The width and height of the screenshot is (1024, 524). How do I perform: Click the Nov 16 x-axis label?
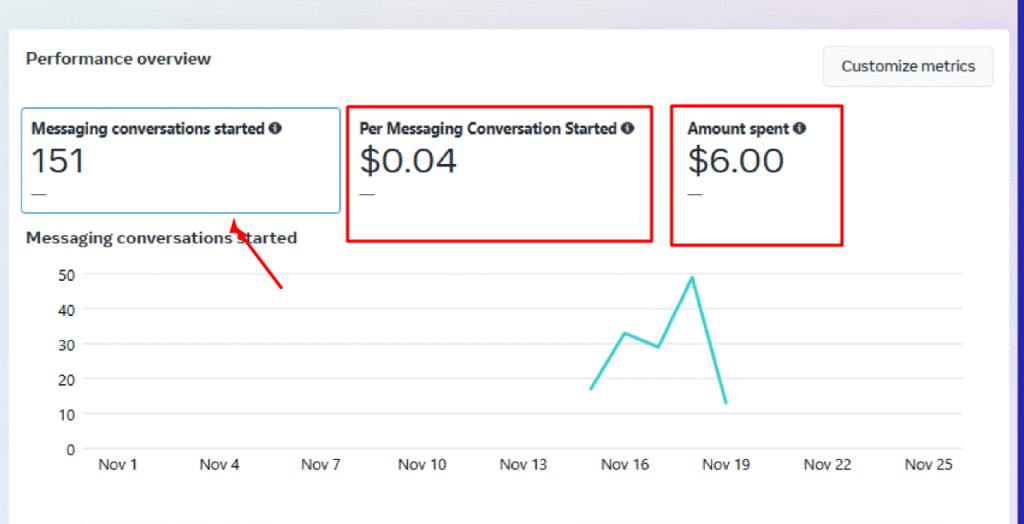625,464
